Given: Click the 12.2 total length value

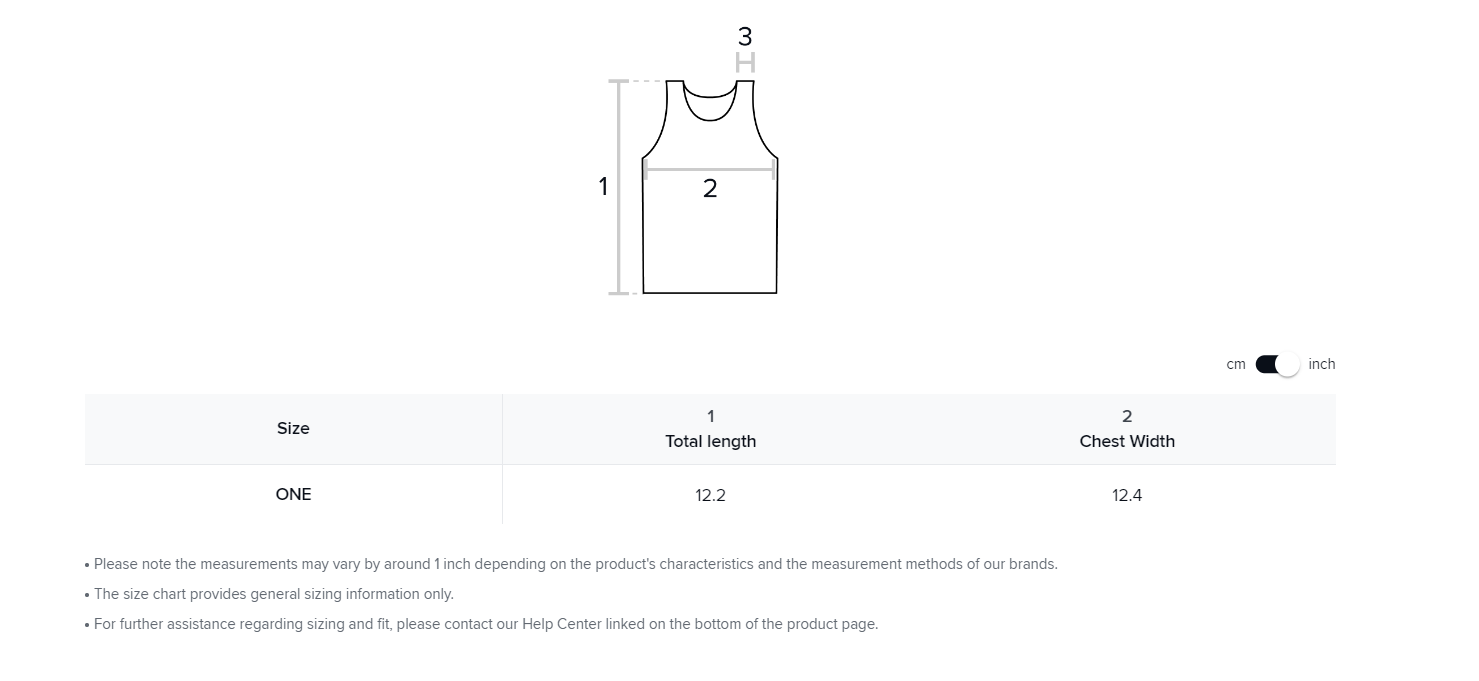Looking at the screenshot, I should [x=710, y=495].
